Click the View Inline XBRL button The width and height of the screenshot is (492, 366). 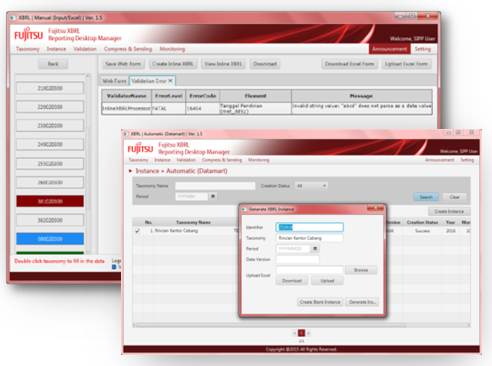pyautogui.click(x=223, y=64)
